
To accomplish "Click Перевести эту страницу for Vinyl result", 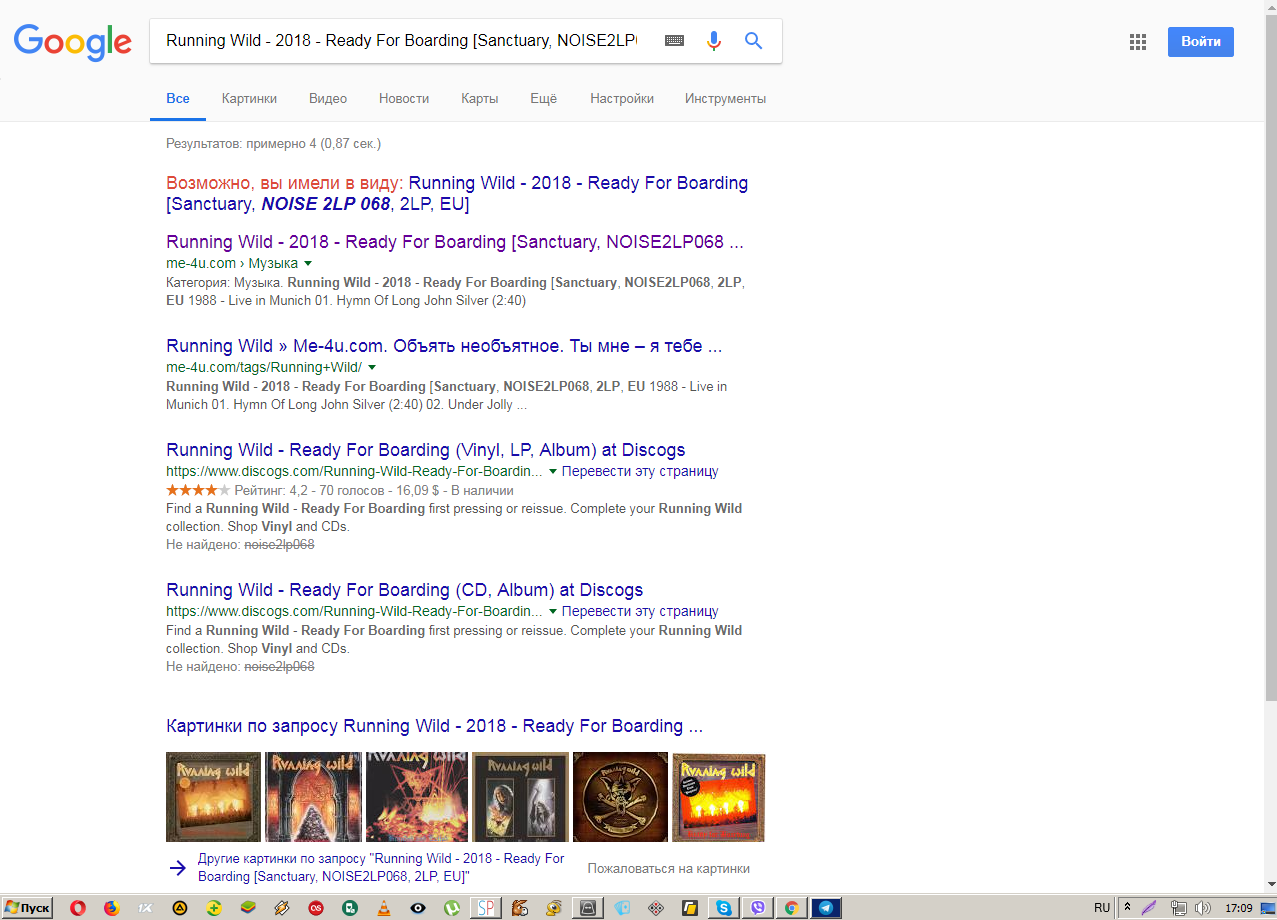I will [640, 471].
